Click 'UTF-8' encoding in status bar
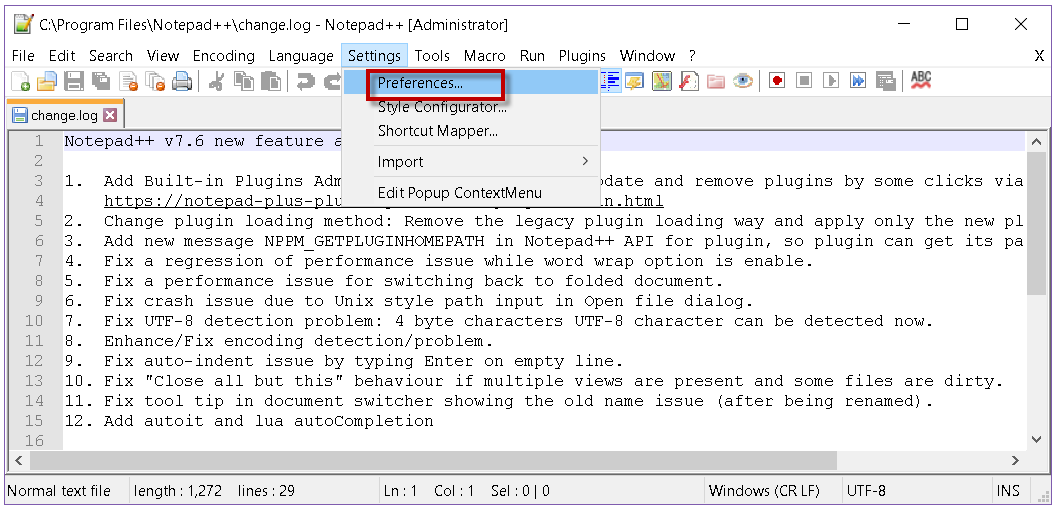The image size is (1057, 510). [866, 491]
